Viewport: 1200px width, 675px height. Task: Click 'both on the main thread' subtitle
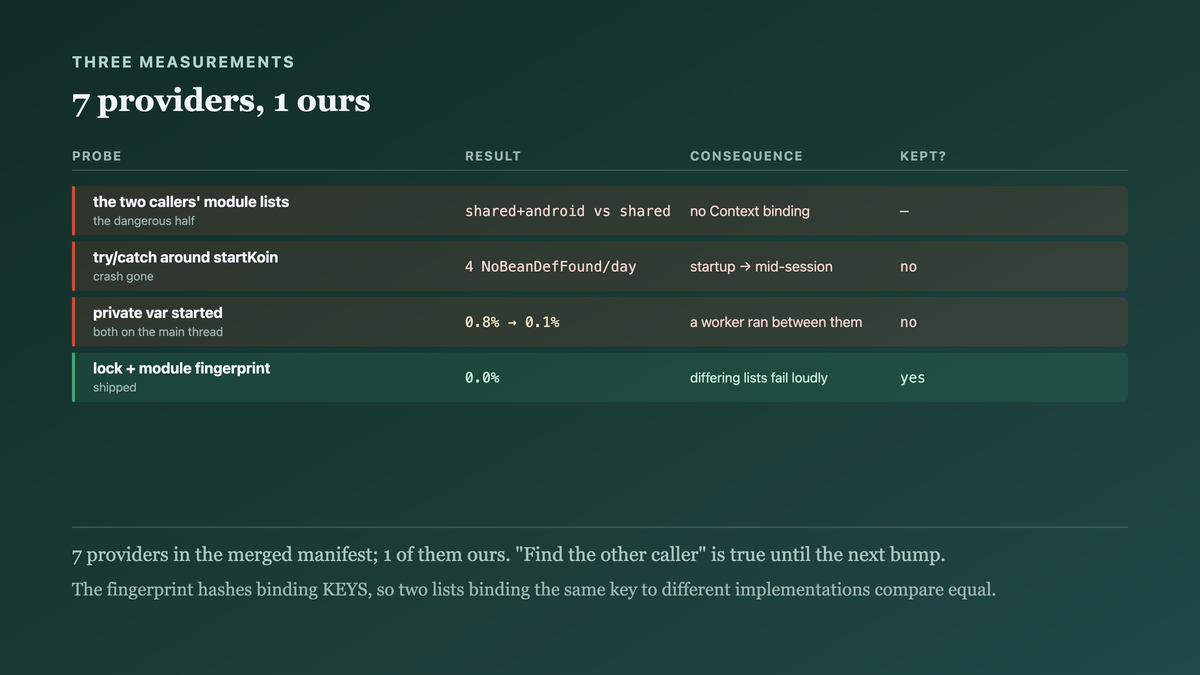tap(158, 332)
